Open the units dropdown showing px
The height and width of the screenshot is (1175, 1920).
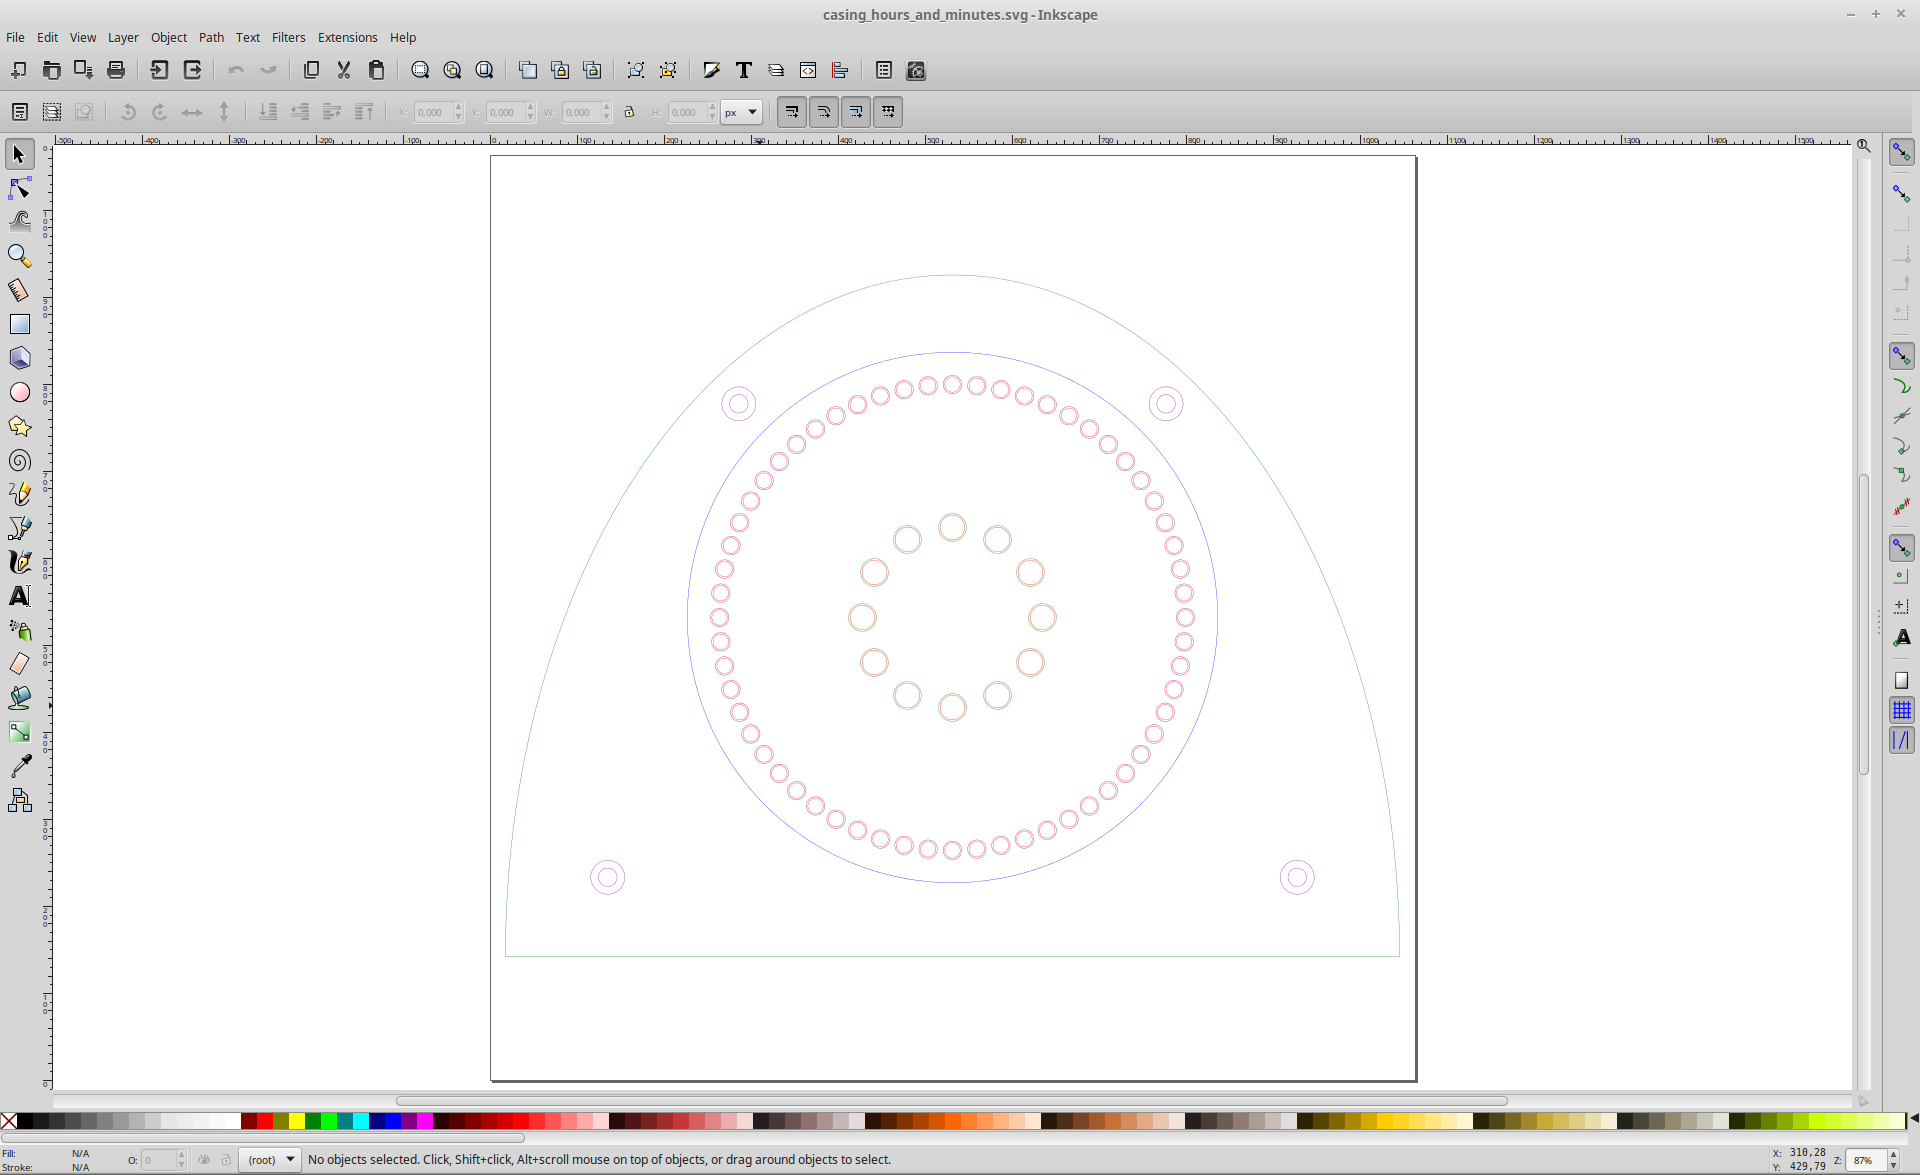[741, 112]
